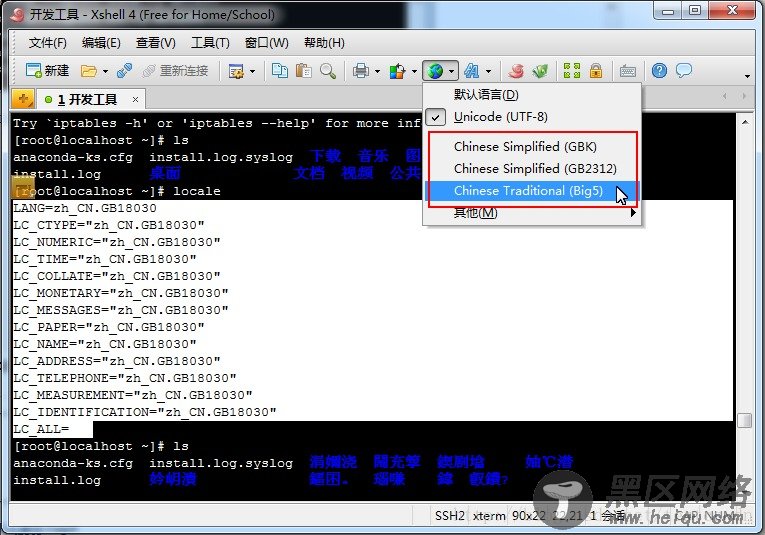Screen dimensions: 765x535
Task: Choose Chinese Traditional (Big5) encoding
Action: tap(532, 191)
